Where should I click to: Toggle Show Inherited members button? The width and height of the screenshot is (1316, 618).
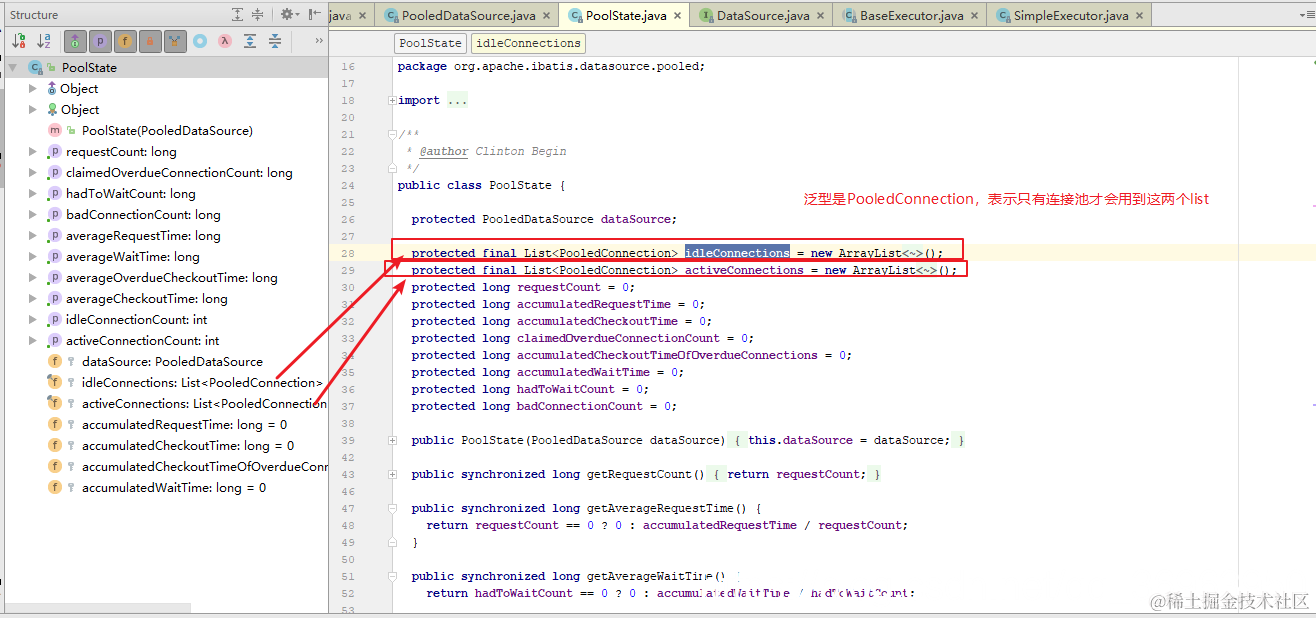pos(75,41)
